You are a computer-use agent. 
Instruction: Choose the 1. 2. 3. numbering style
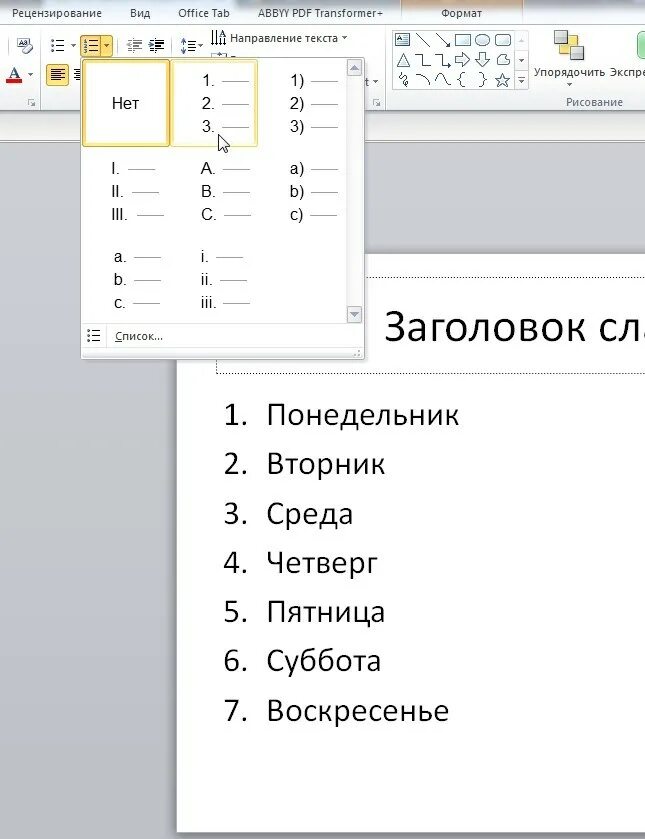coord(214,103)
